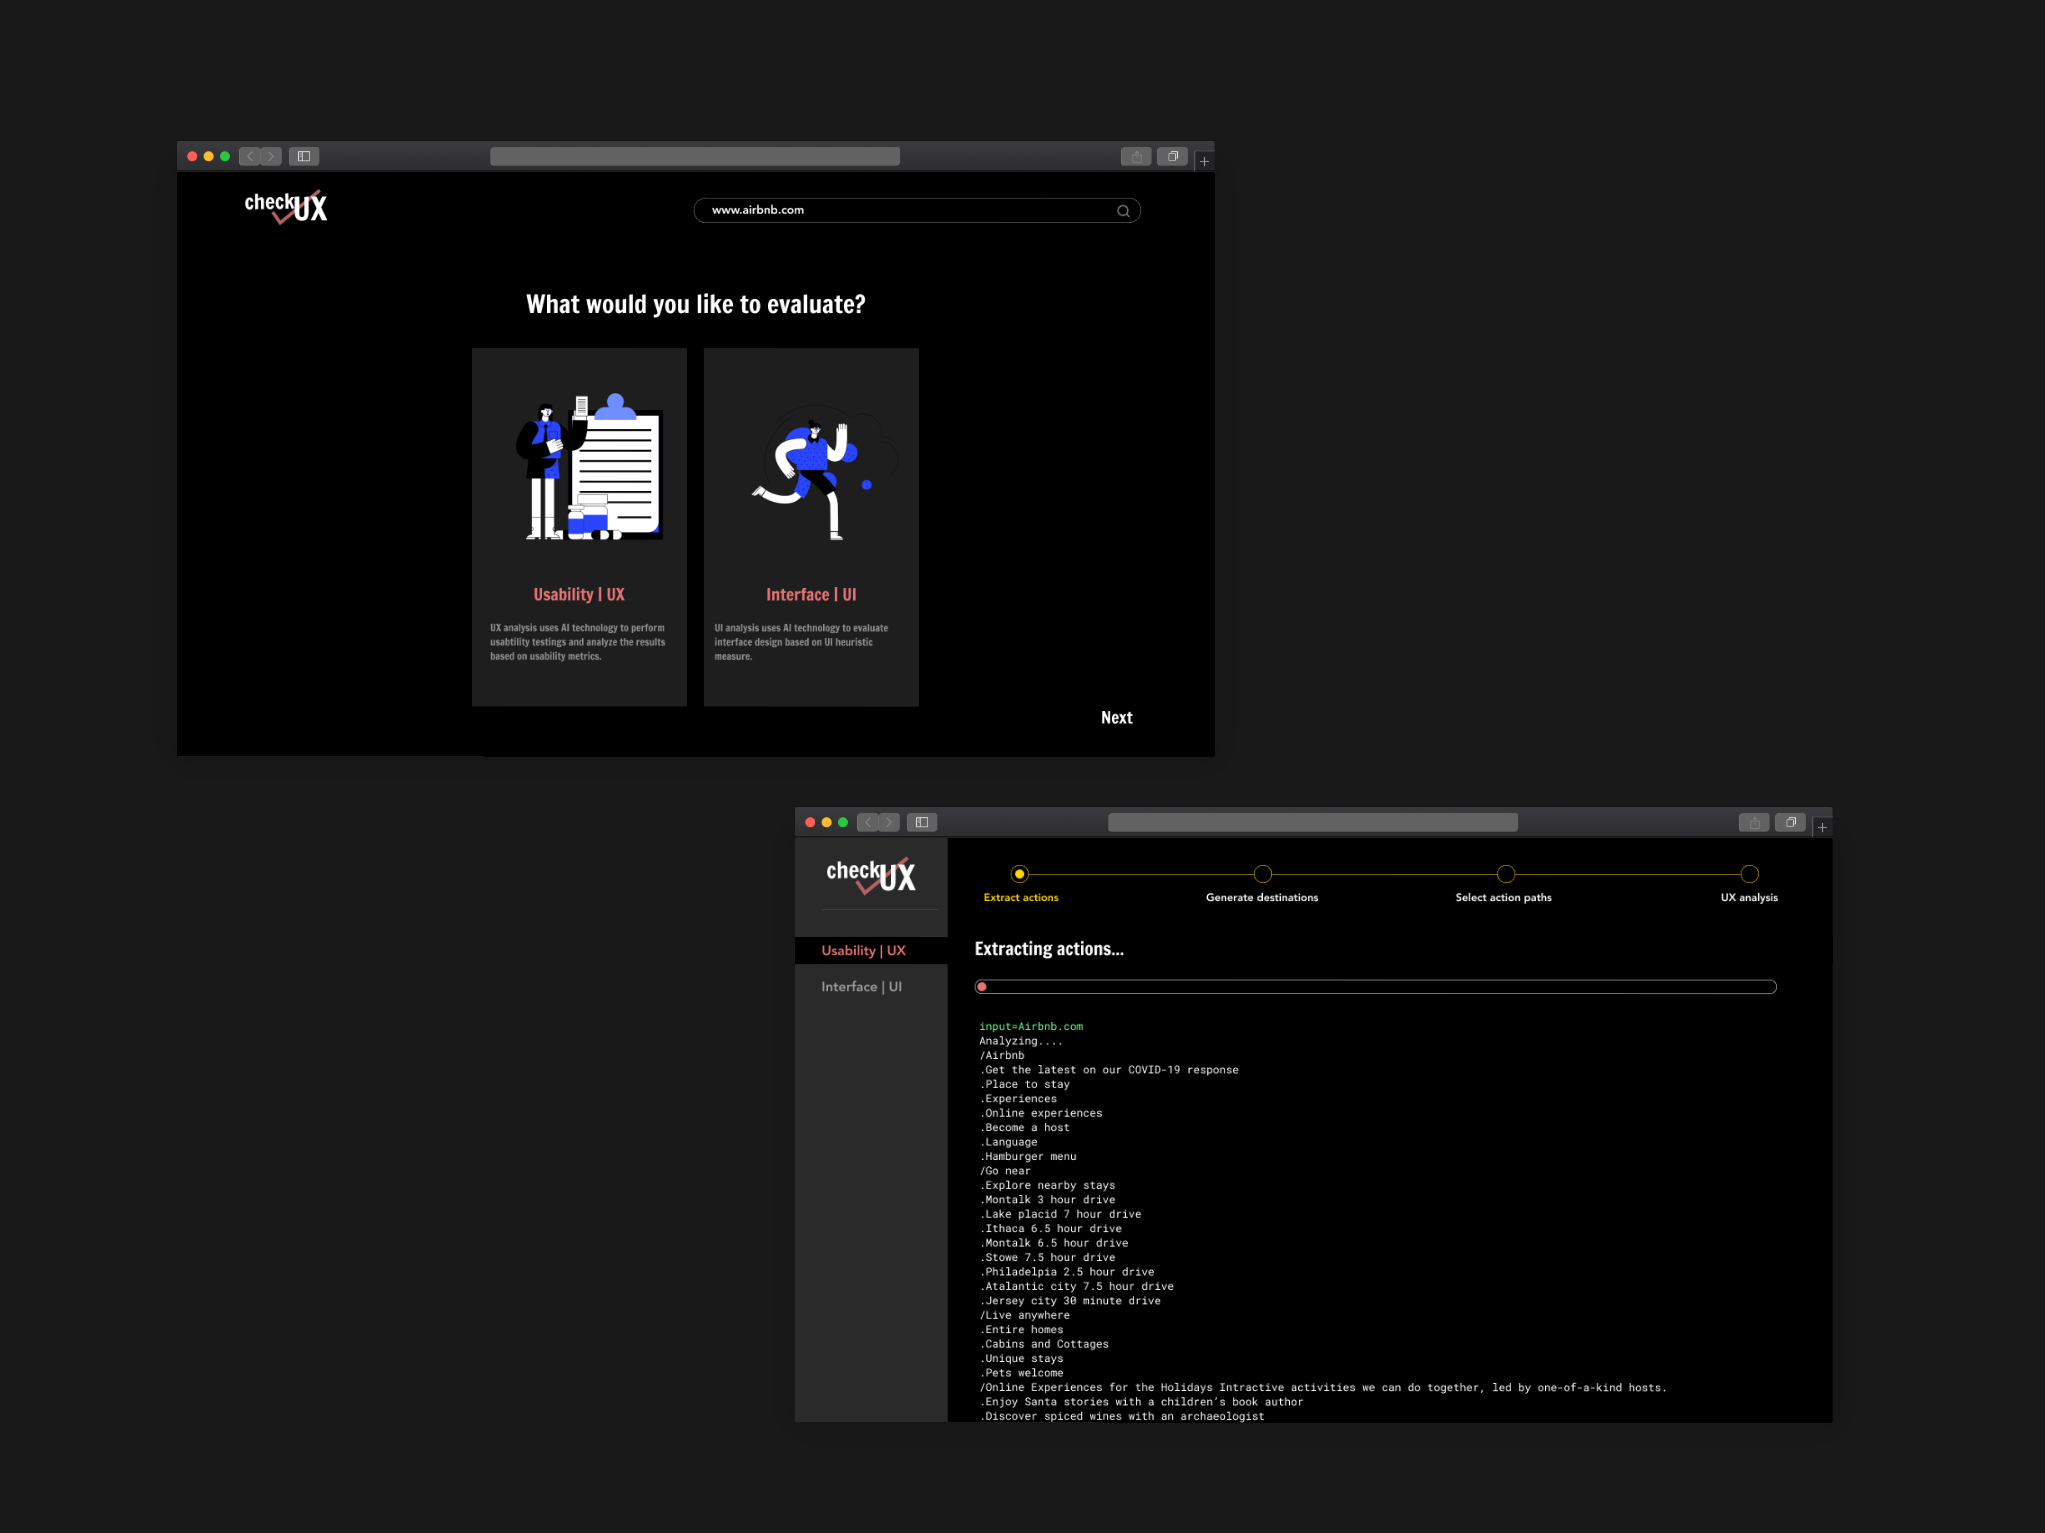
Task: Select the UX analysis step marker
Action: tap(1749, 874)
